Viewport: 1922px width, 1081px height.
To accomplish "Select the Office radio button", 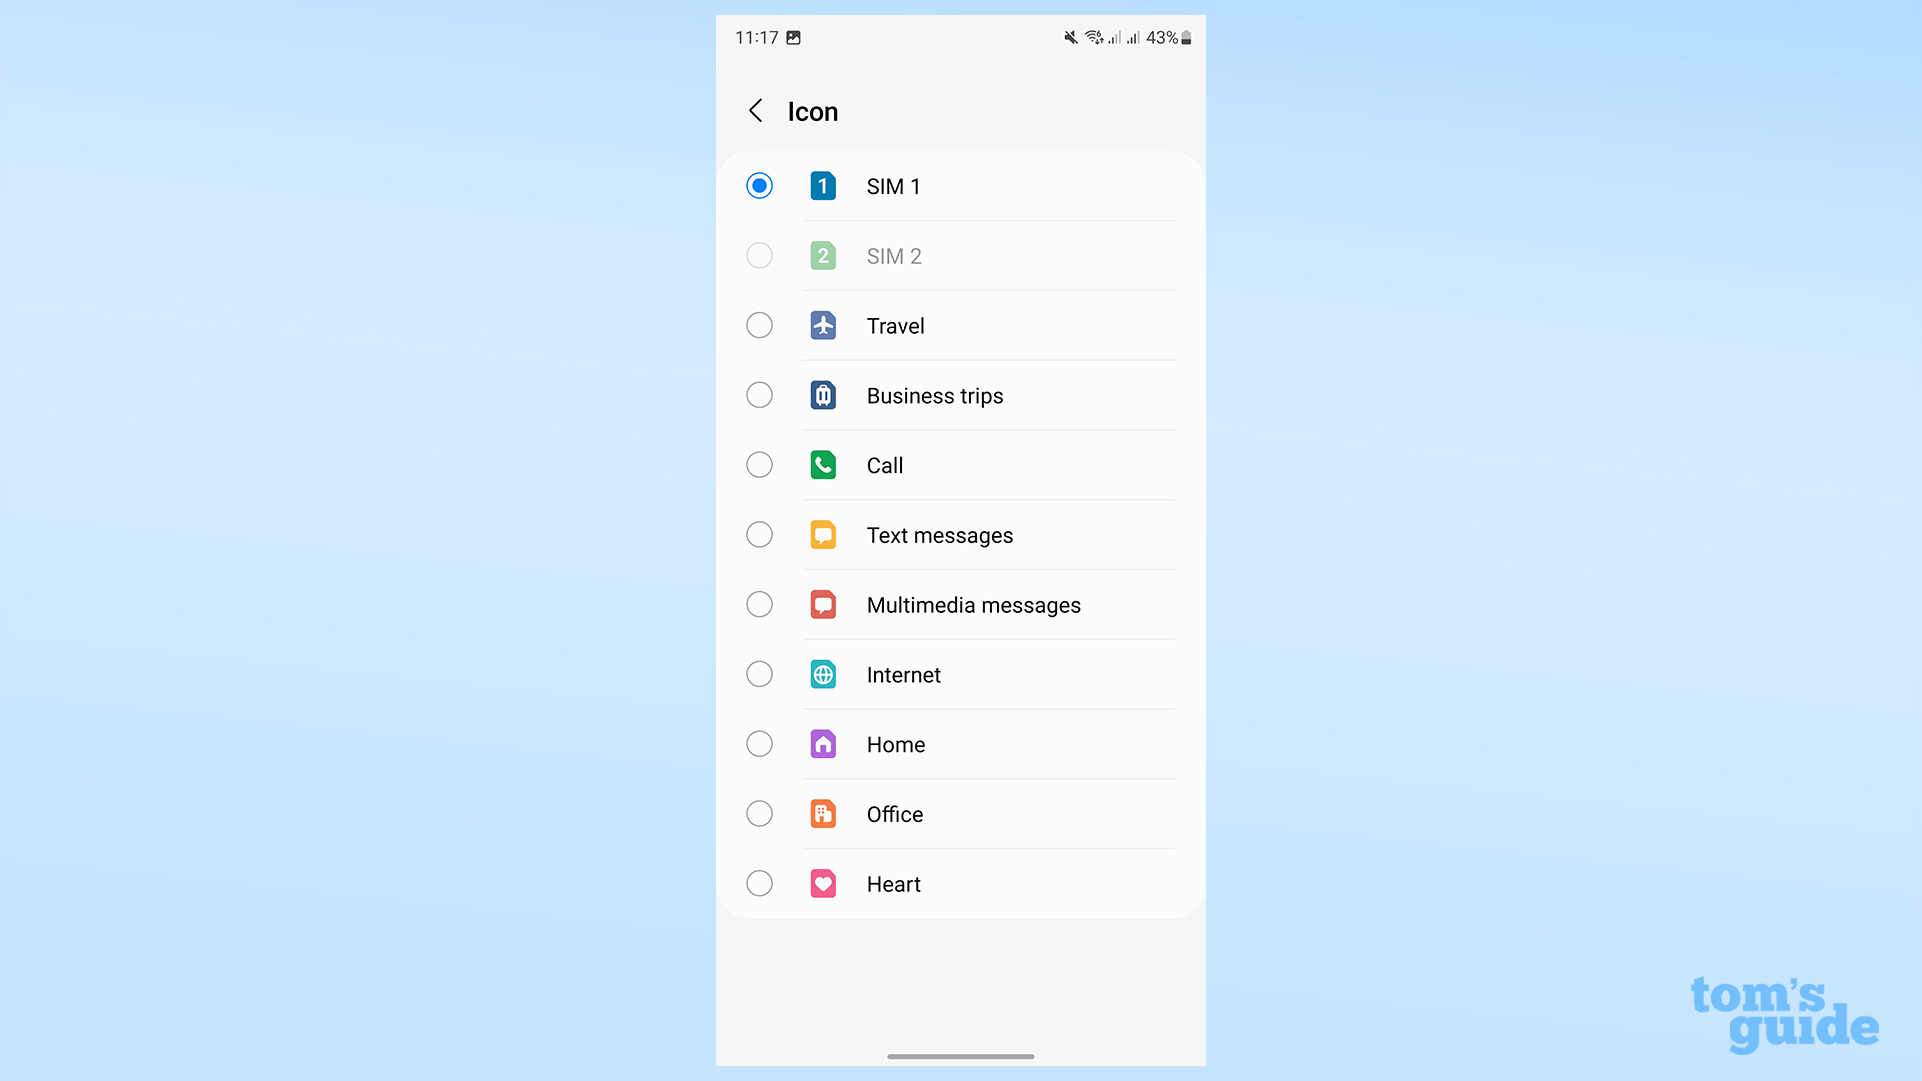I will [x=759, y=813].
